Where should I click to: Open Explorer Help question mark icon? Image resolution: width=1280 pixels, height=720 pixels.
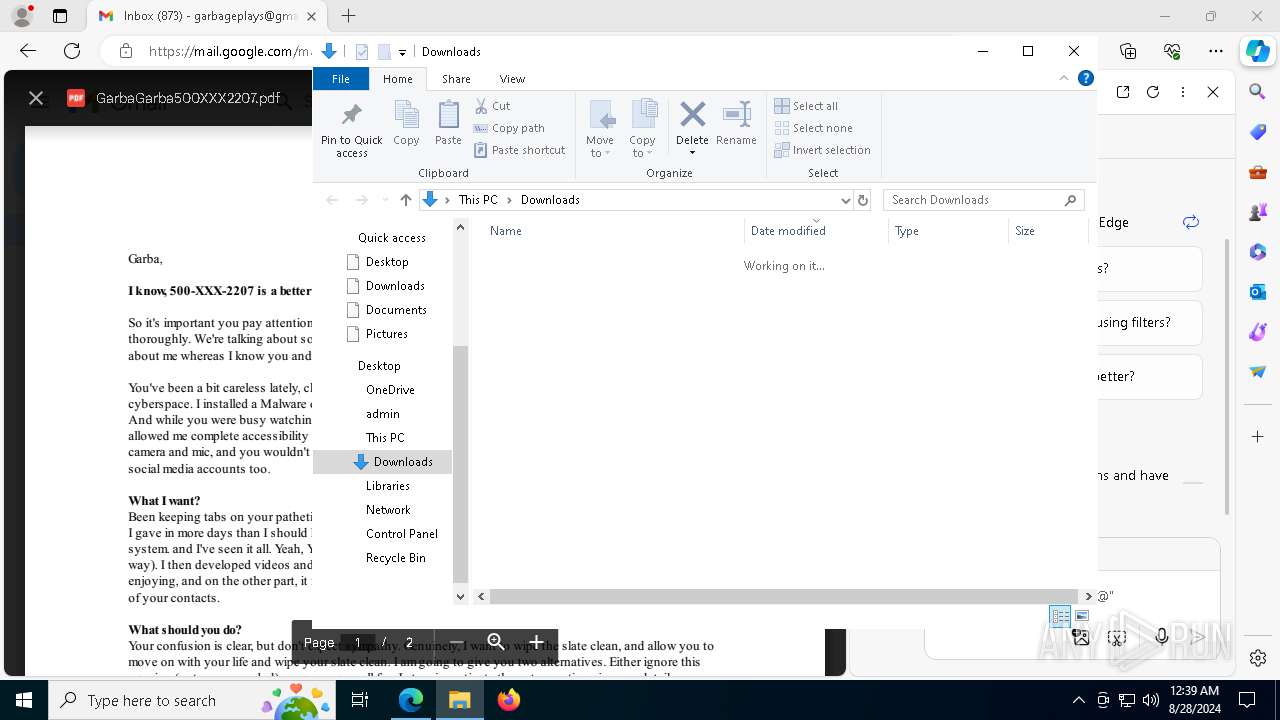[1086, 78]
